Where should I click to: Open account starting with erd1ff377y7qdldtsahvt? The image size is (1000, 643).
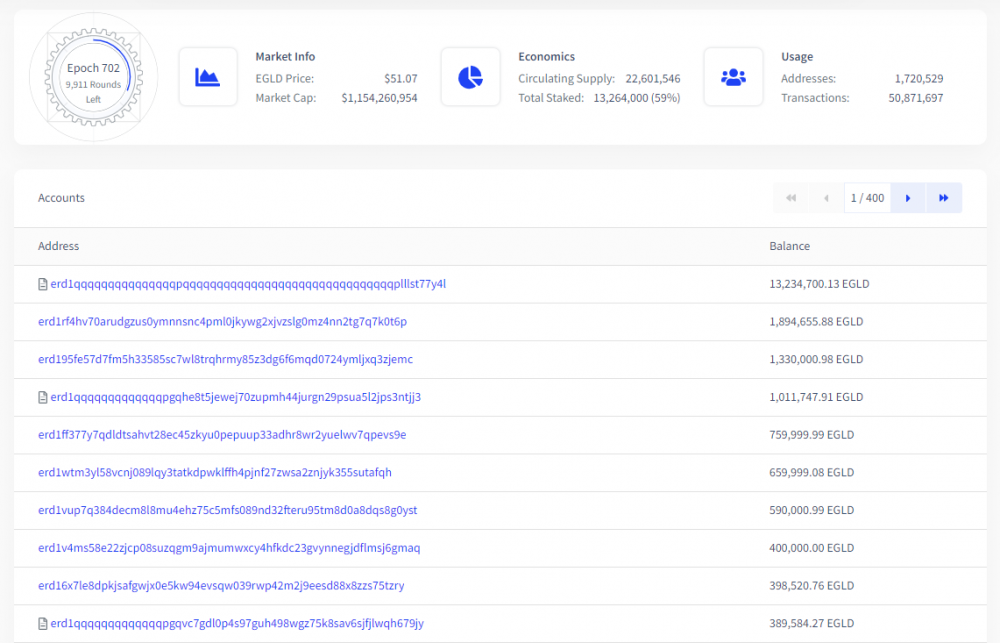click(x=222, y=435)
